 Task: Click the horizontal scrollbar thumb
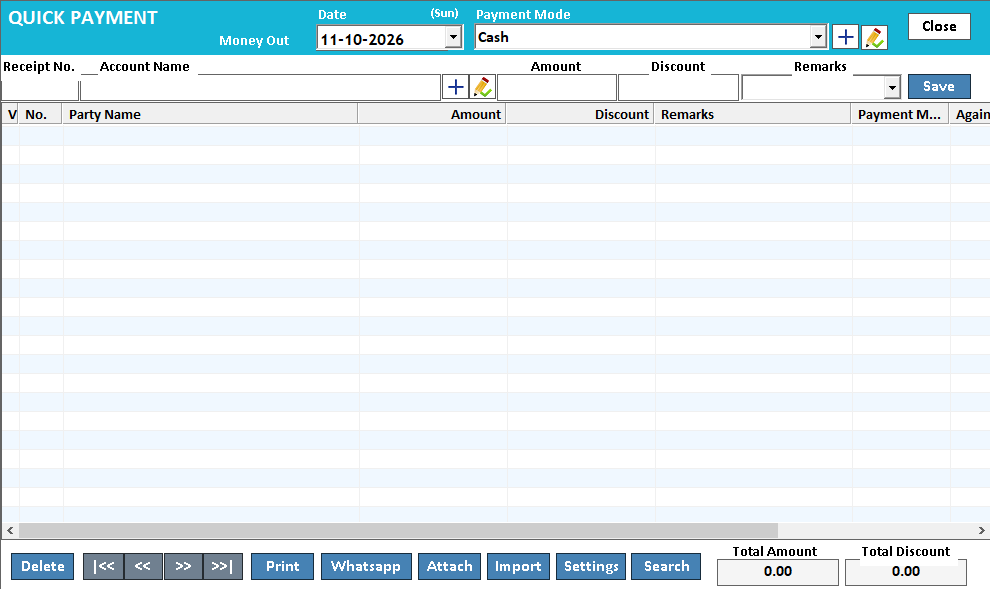[x=398, y=530]
